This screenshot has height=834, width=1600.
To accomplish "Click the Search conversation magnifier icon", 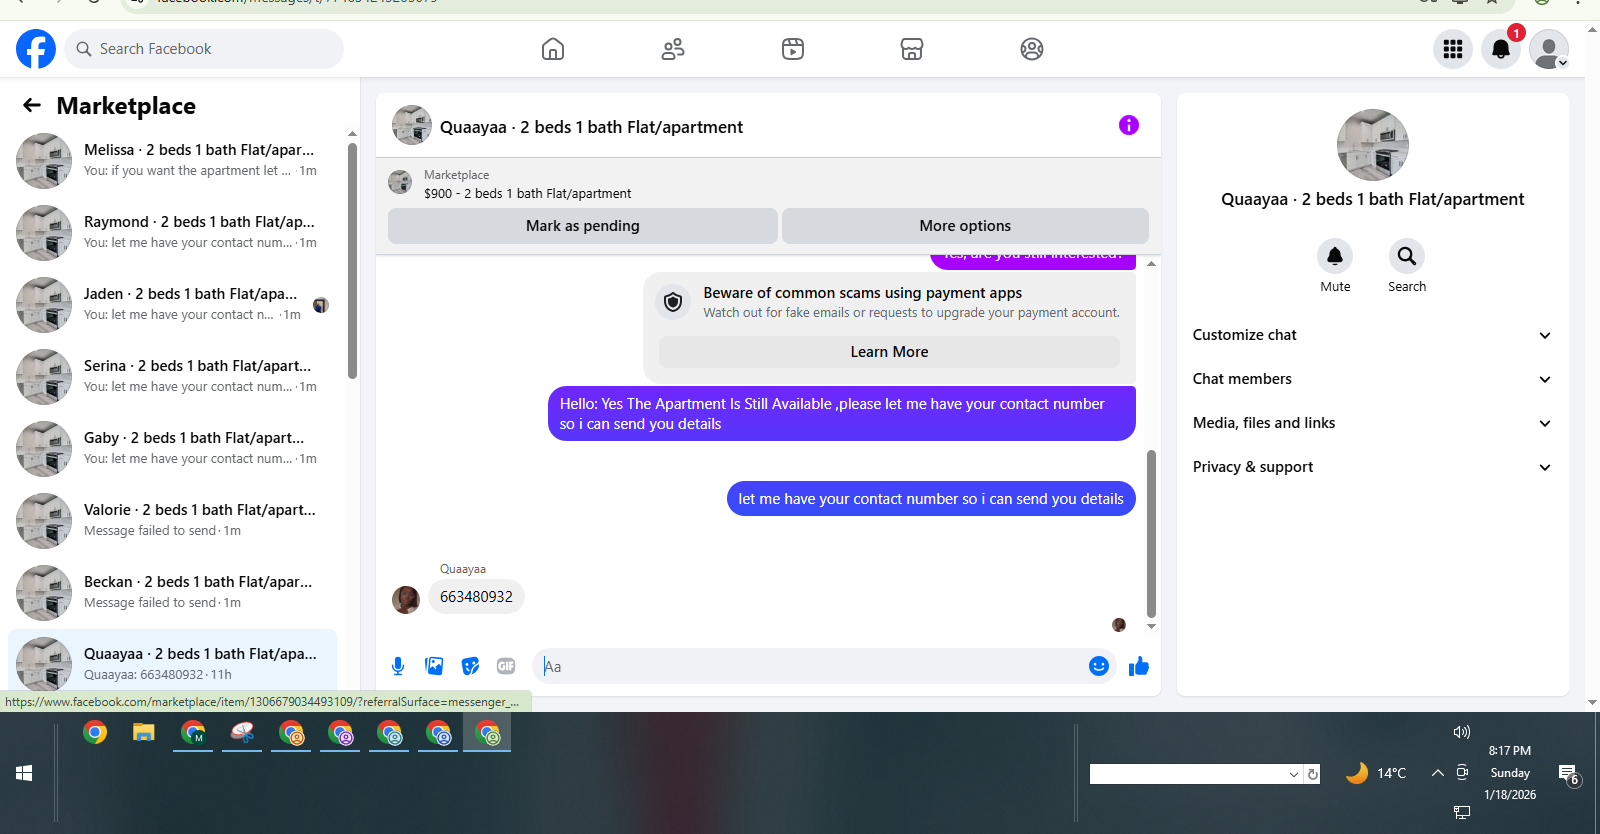I will pyautogui.click(x=1407, y=256).
